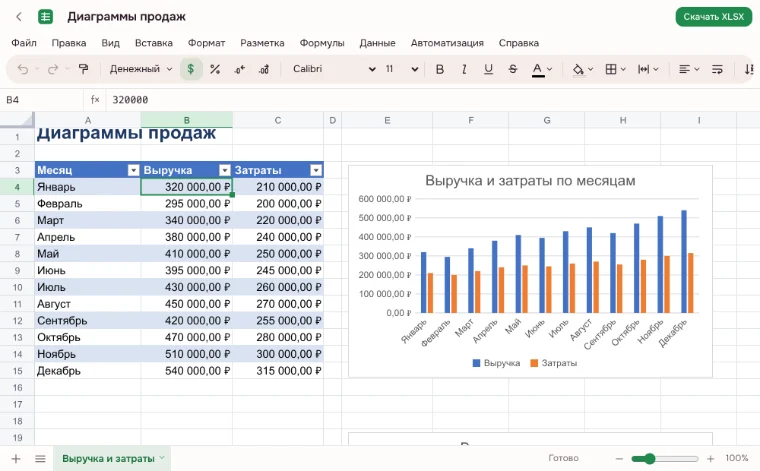Click the format painter icon
Screen dimensions: 760x471
(x=83, y=69)
